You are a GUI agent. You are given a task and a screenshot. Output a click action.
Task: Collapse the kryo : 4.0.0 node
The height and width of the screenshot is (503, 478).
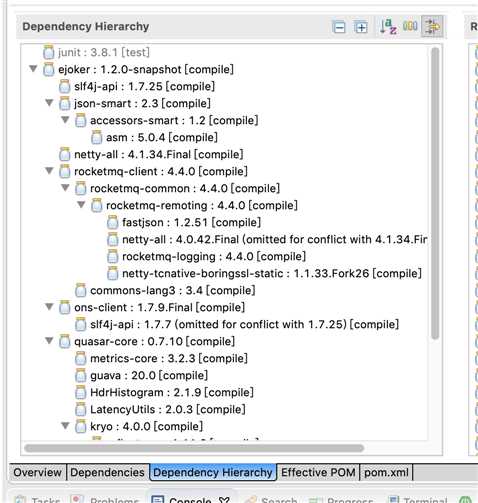coord(65,426)
